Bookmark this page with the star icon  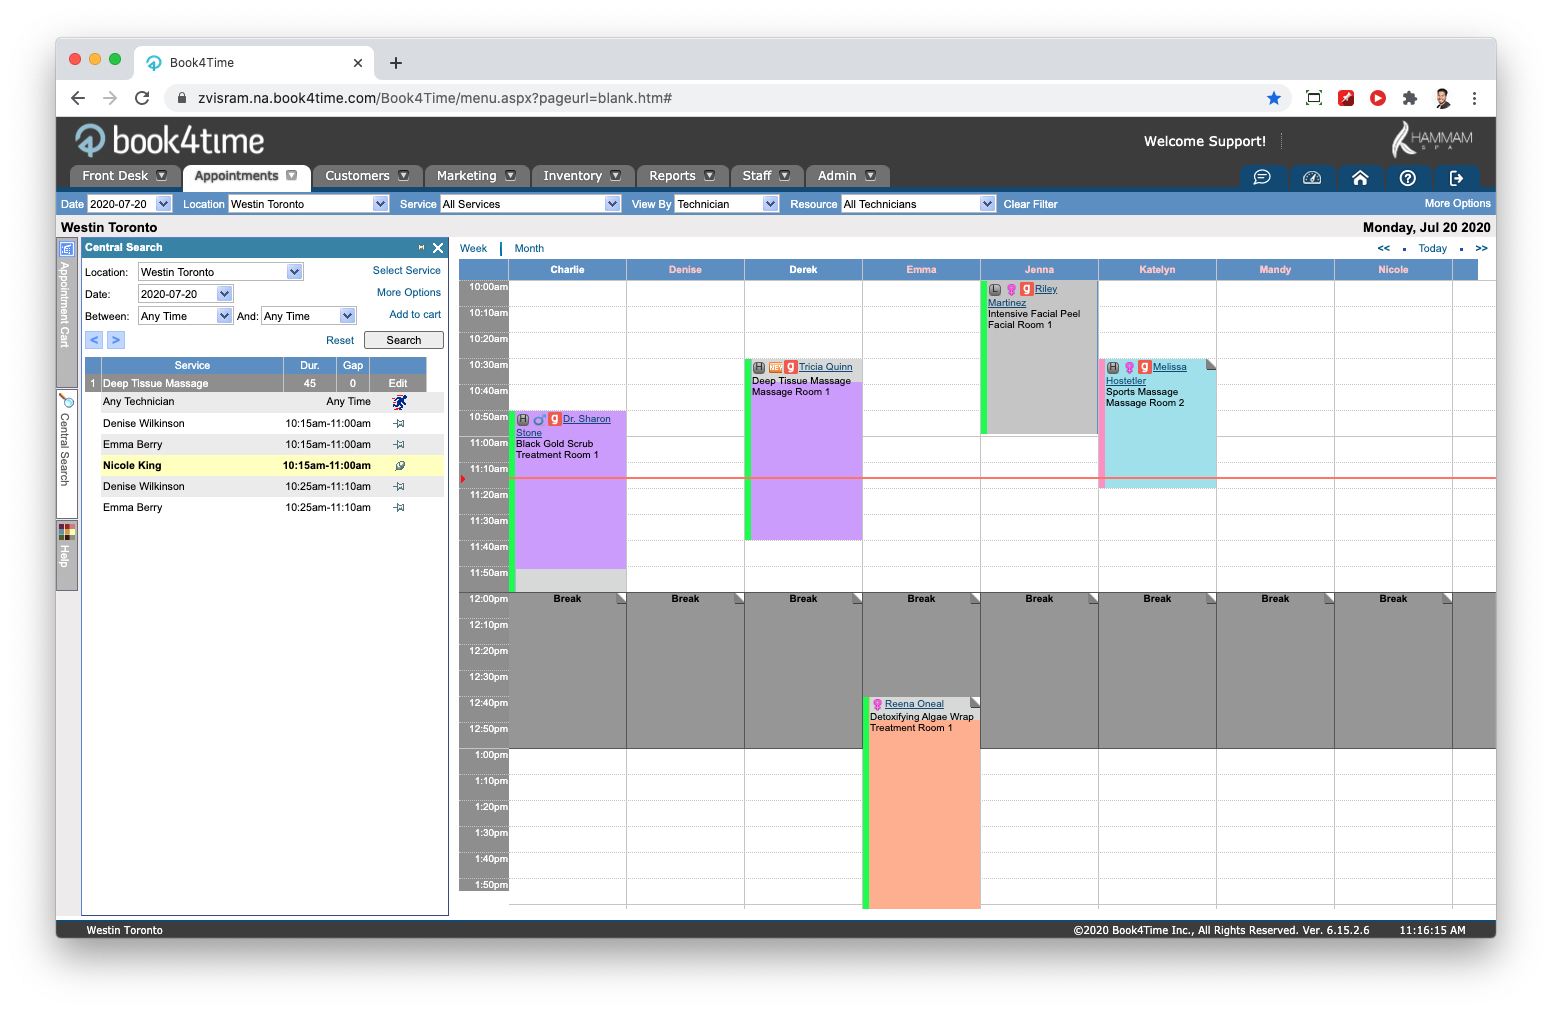click(x=1273, y=98)
